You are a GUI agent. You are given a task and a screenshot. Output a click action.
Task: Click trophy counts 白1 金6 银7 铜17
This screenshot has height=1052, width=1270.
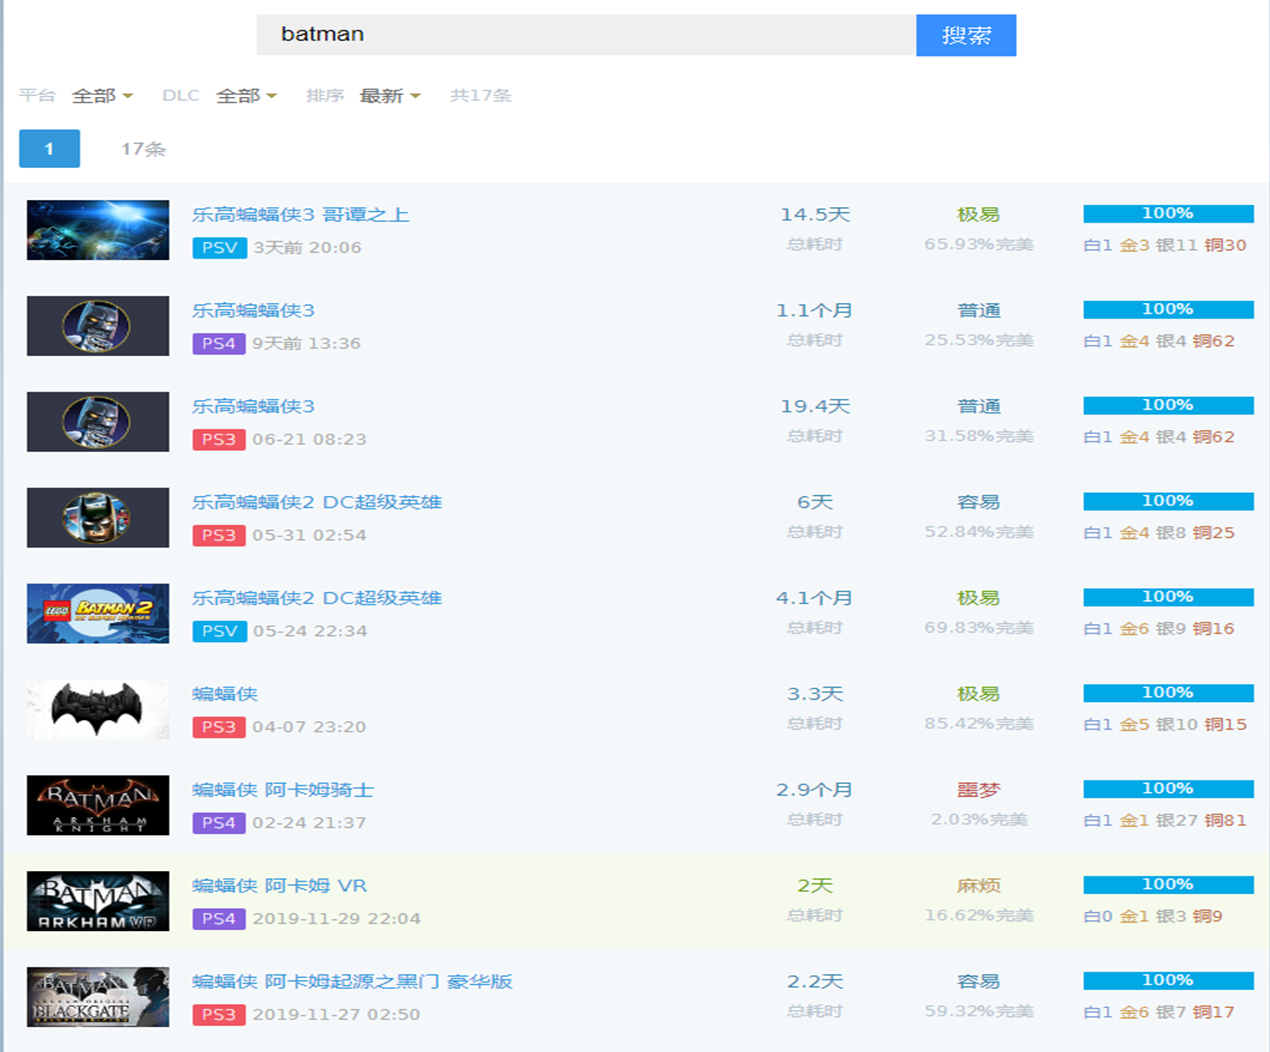[1159, 1013]
